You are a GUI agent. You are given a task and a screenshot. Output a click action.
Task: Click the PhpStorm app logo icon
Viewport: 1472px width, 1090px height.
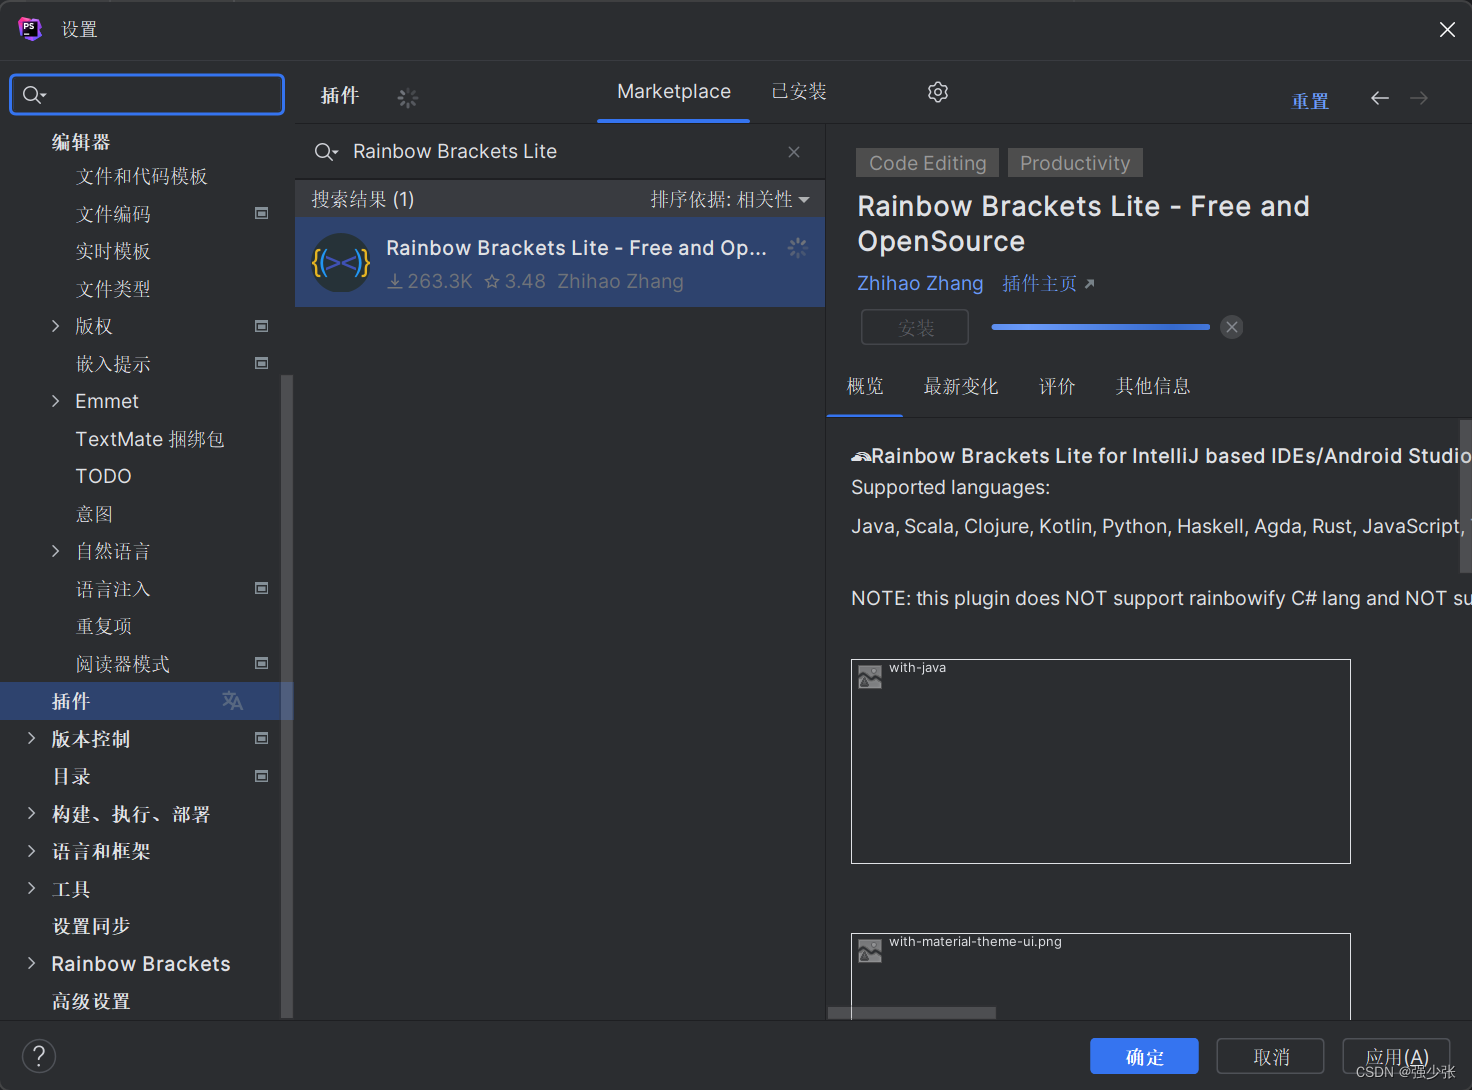30,29
